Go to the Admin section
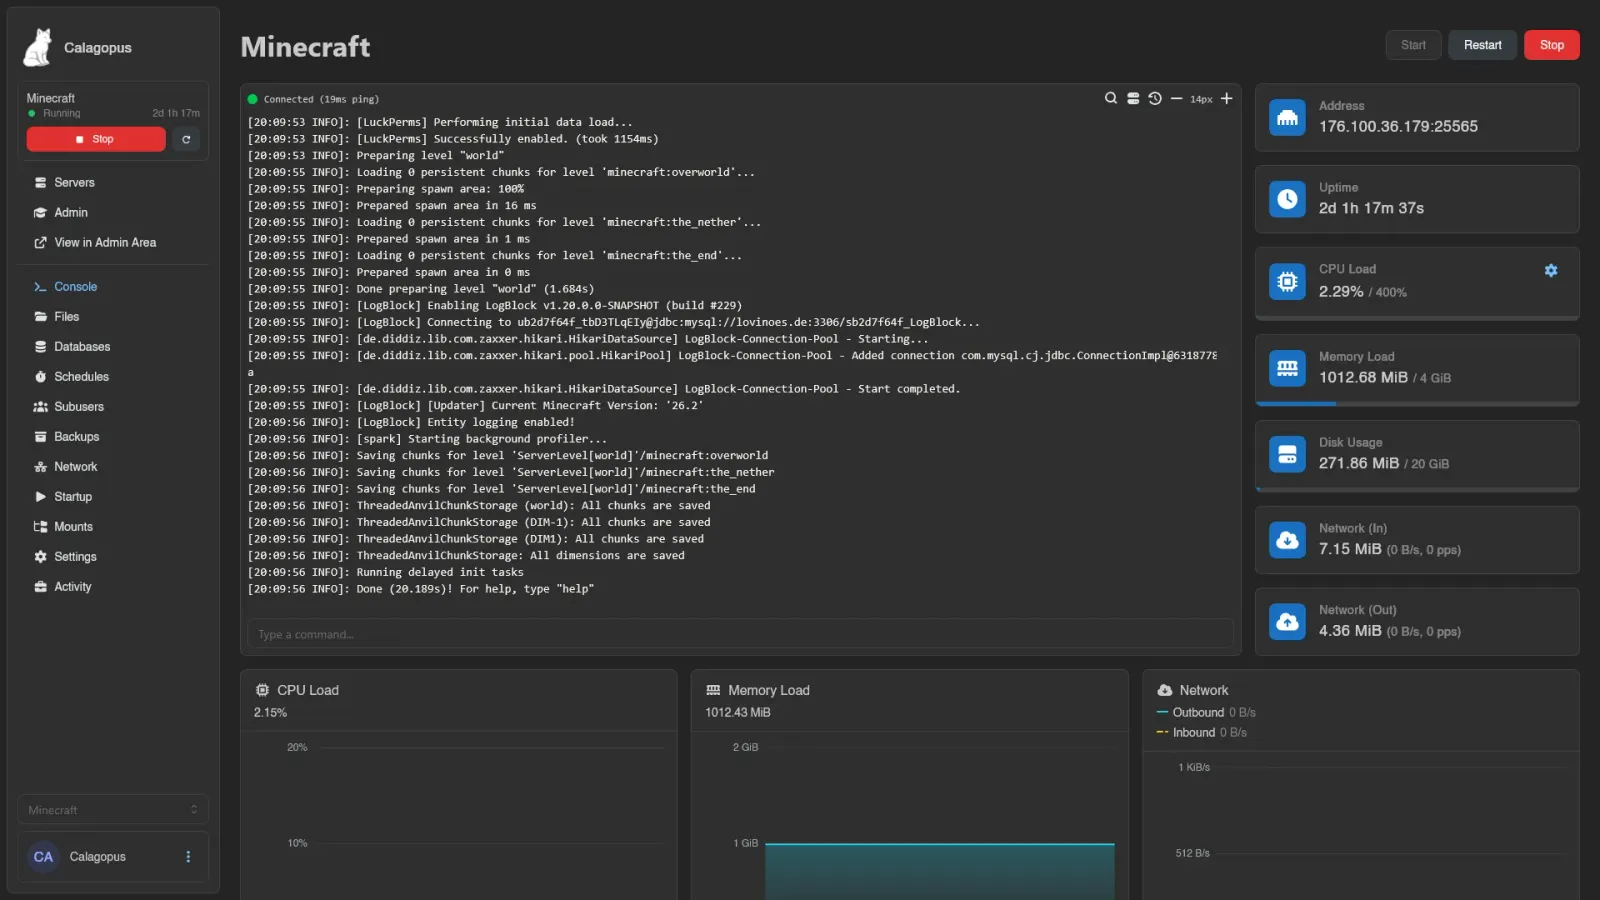Viewport: 1600px width, 900px height. 113,213
